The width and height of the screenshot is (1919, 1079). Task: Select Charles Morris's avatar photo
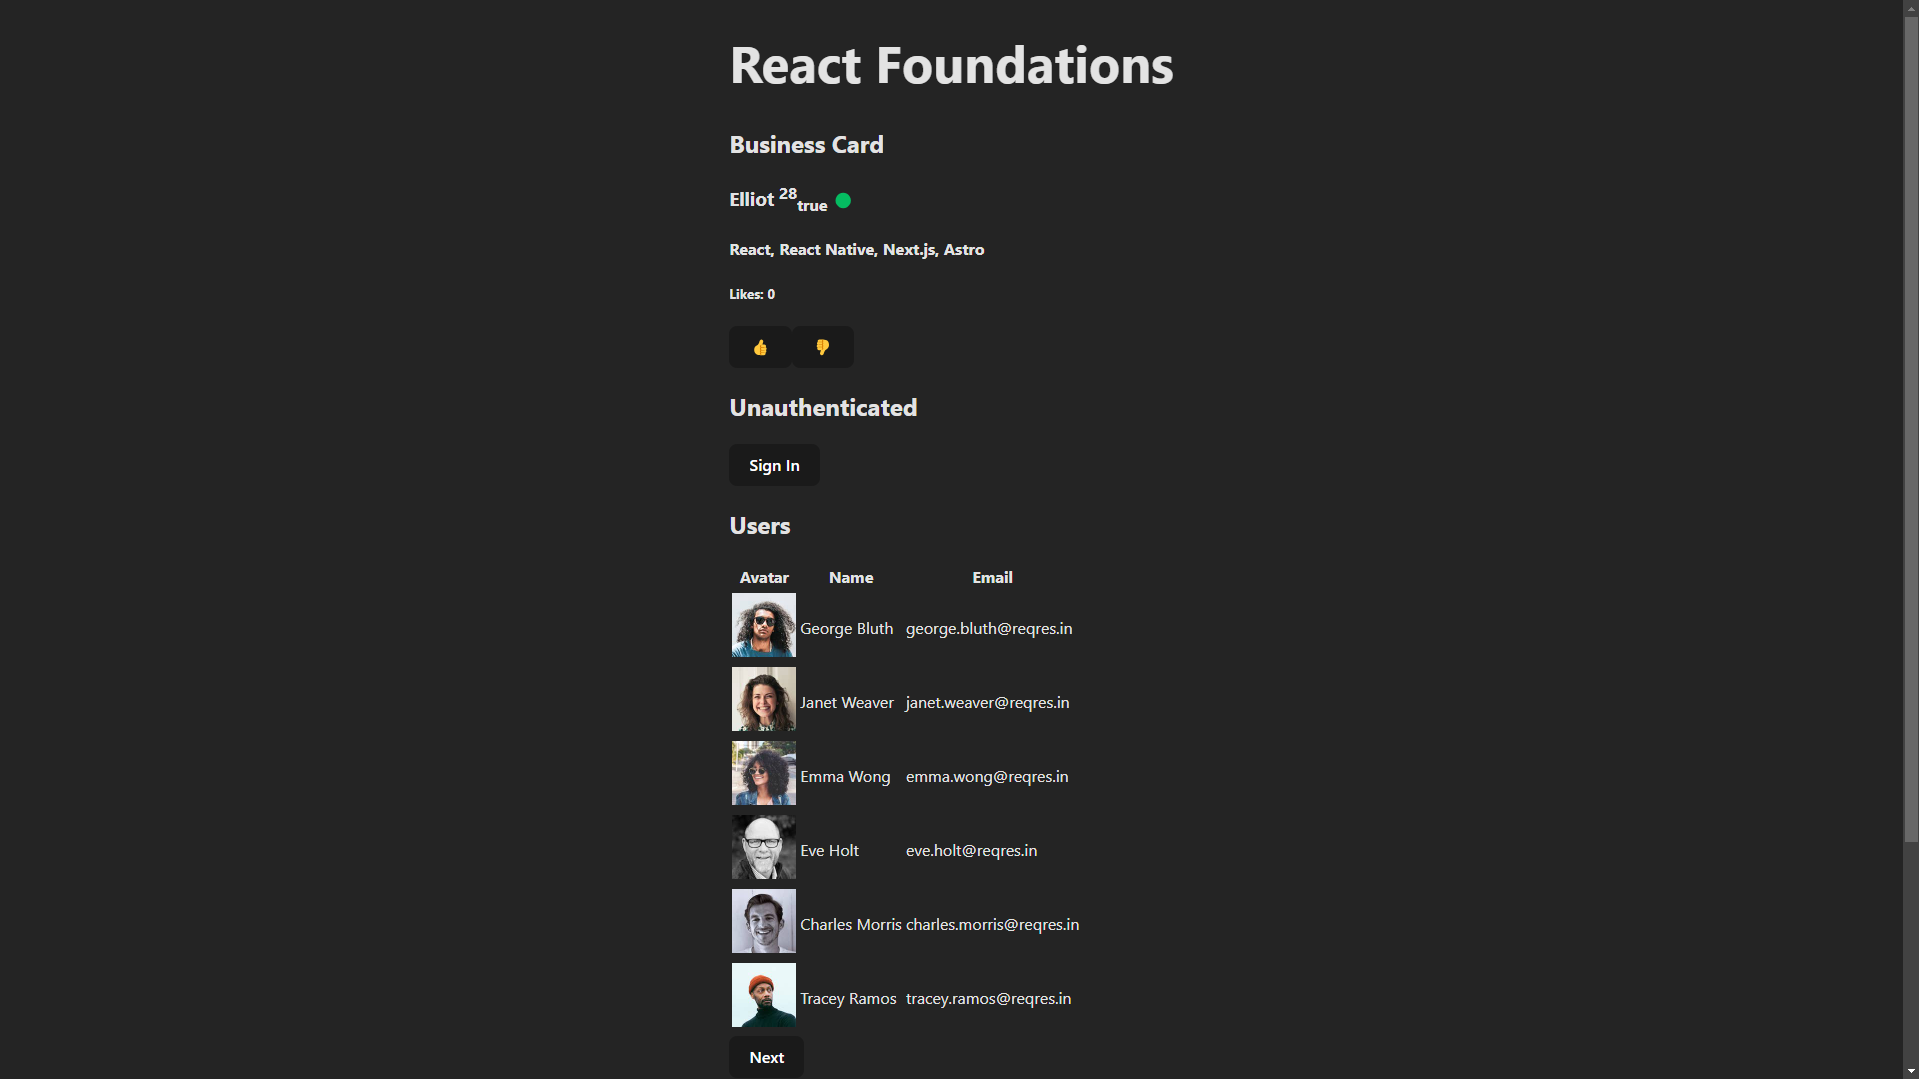coord(764,921)
